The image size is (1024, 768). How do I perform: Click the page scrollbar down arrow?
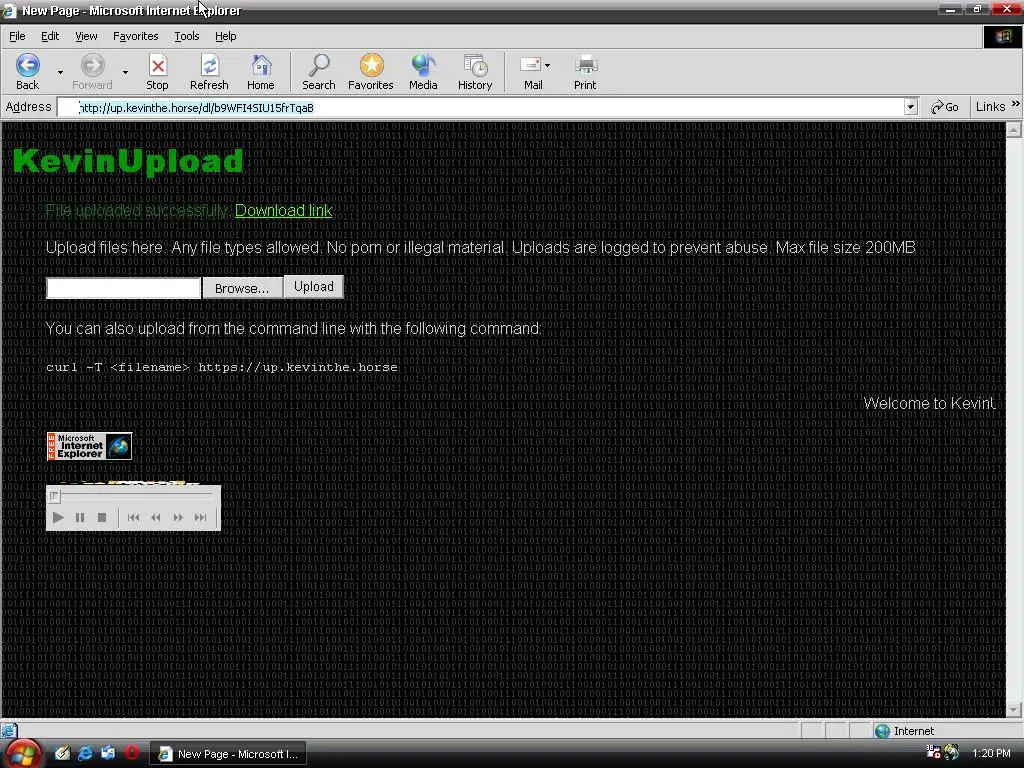point(1014,710)
